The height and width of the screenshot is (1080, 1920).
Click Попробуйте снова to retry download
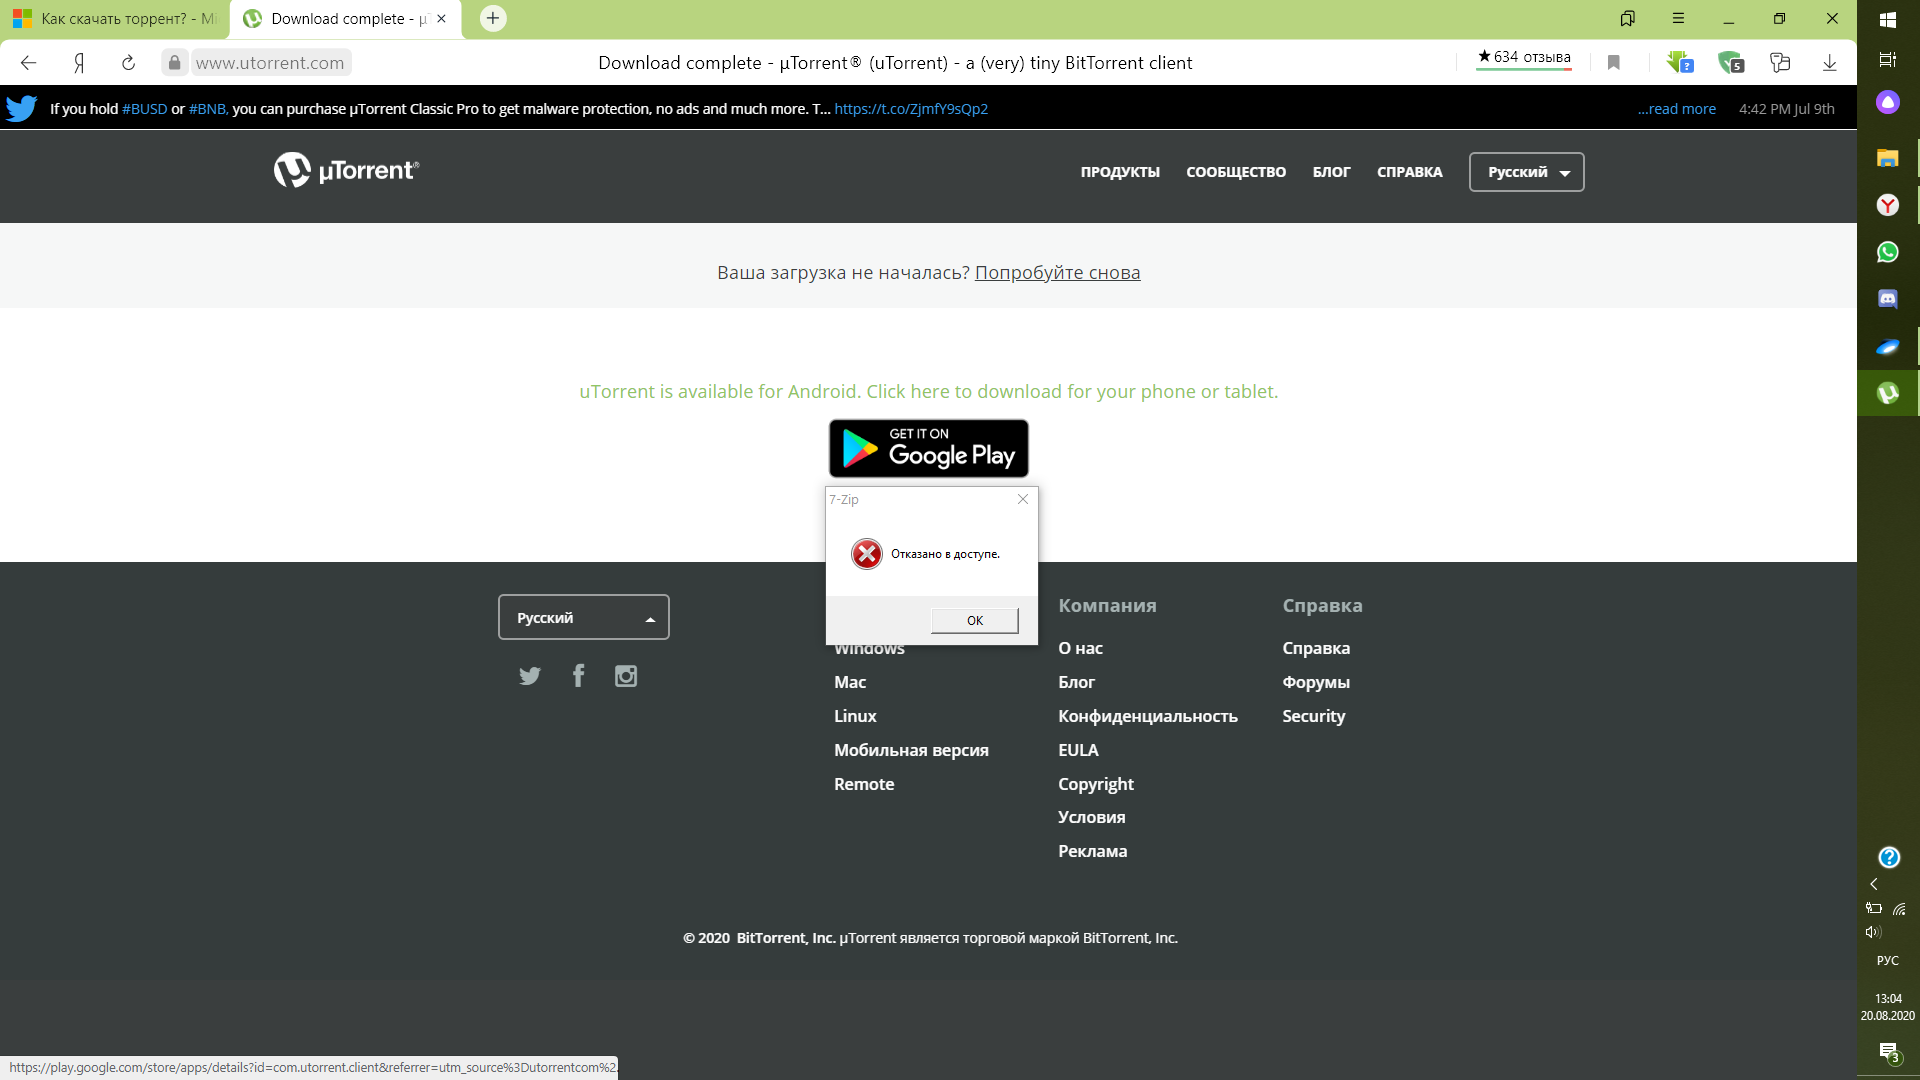click(1058, 273)
